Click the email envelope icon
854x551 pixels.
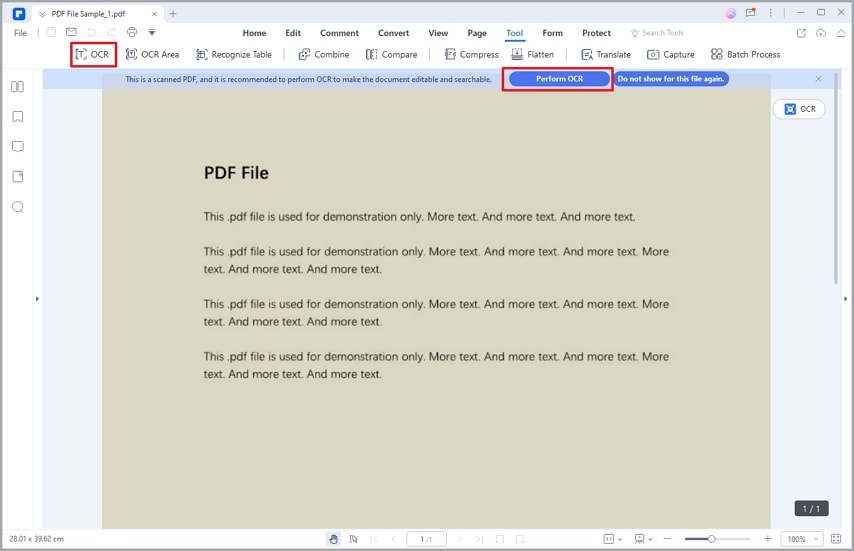(x=71, y=33)
